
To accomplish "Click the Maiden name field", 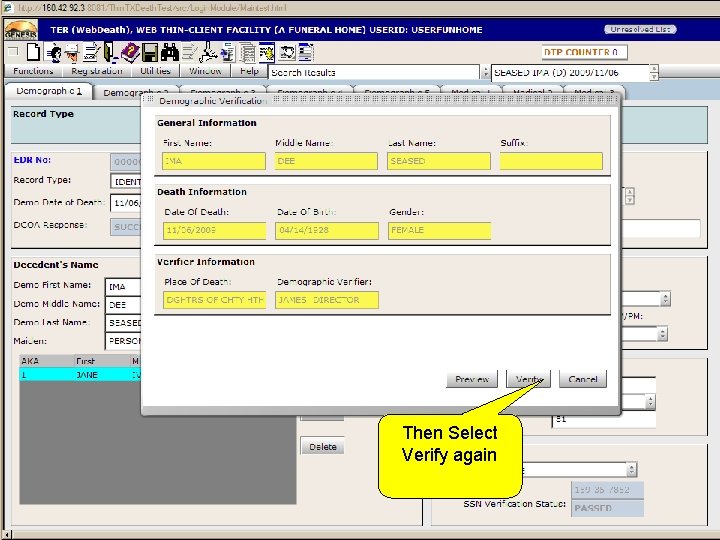I will coord(123,341).
